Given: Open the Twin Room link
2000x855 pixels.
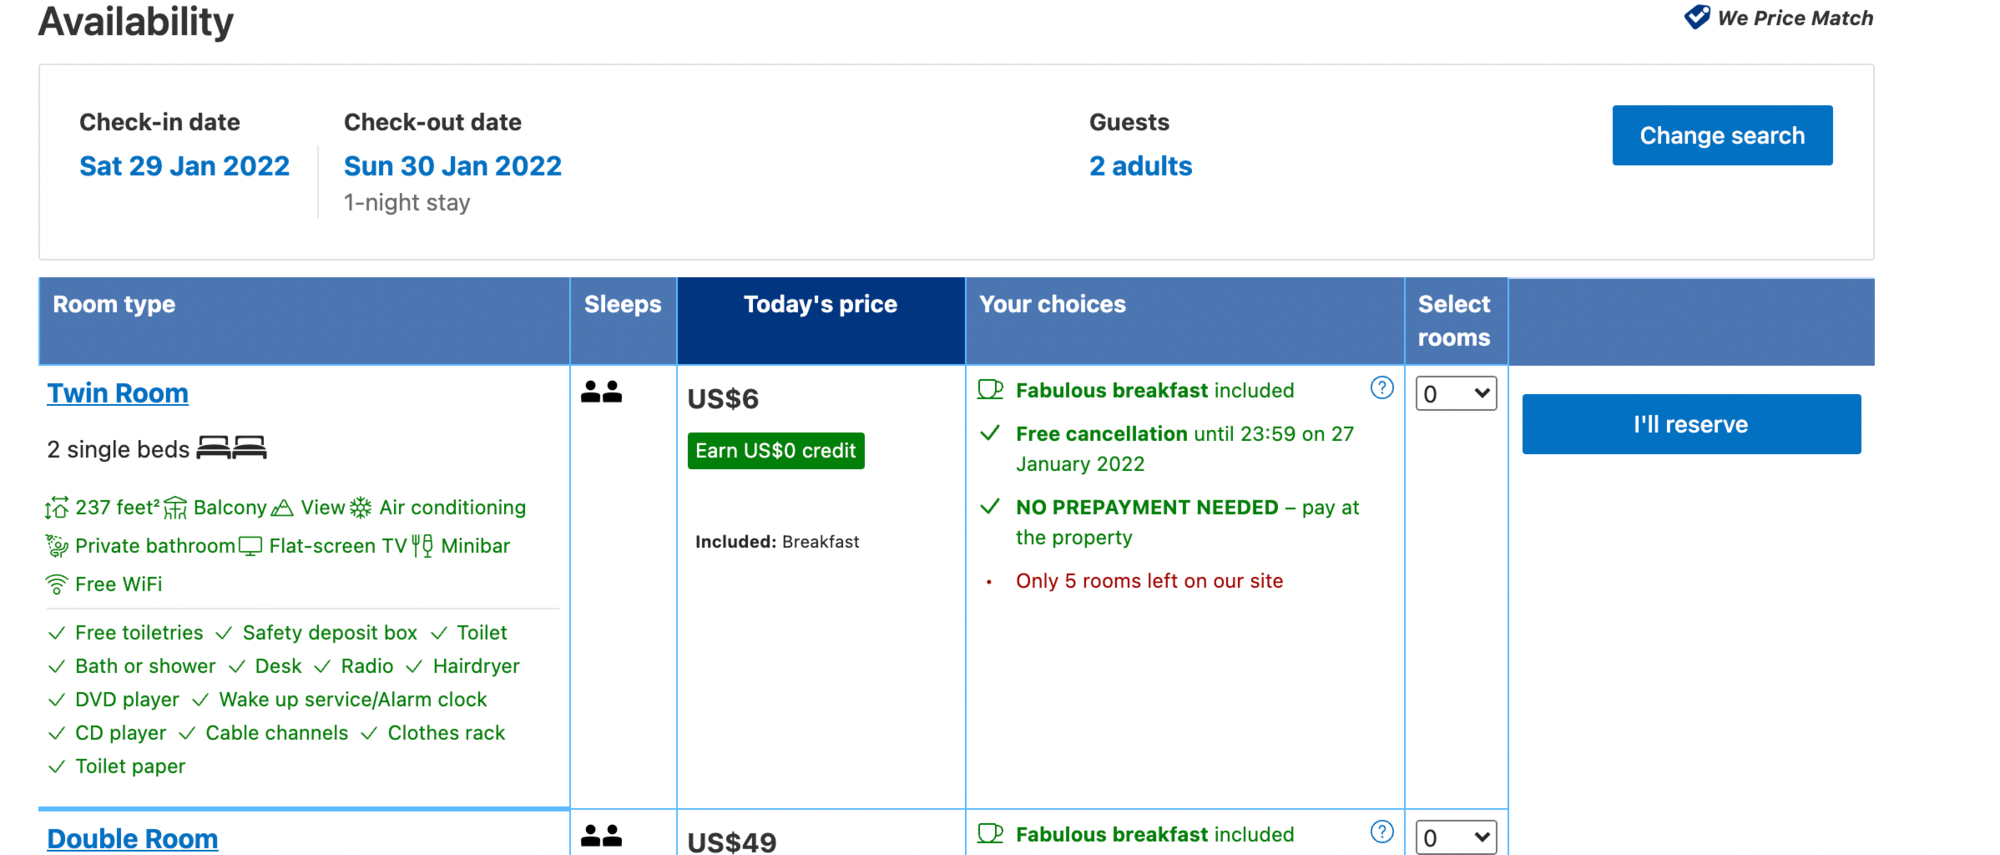Looking at the screenshot, I should pyautogui.click(x=117, y=393).
